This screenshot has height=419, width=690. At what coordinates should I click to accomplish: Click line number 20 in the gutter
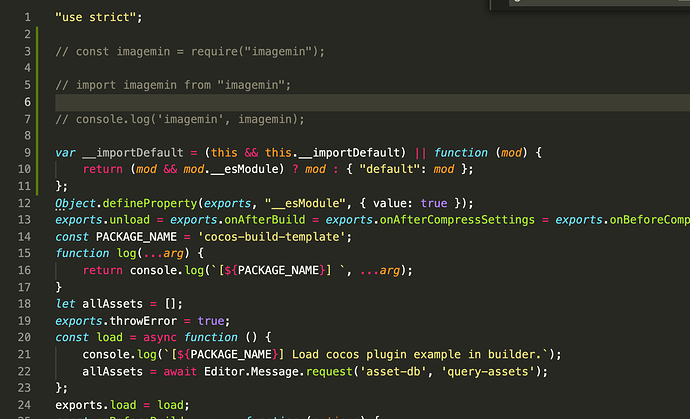(x=24, y=338)
